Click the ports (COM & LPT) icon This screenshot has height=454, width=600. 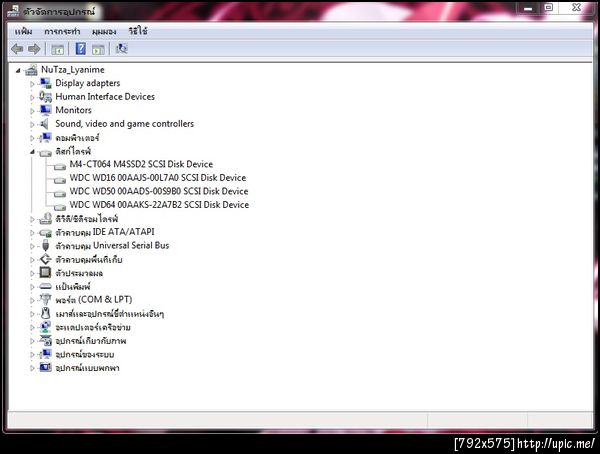(x=46, y=299)
